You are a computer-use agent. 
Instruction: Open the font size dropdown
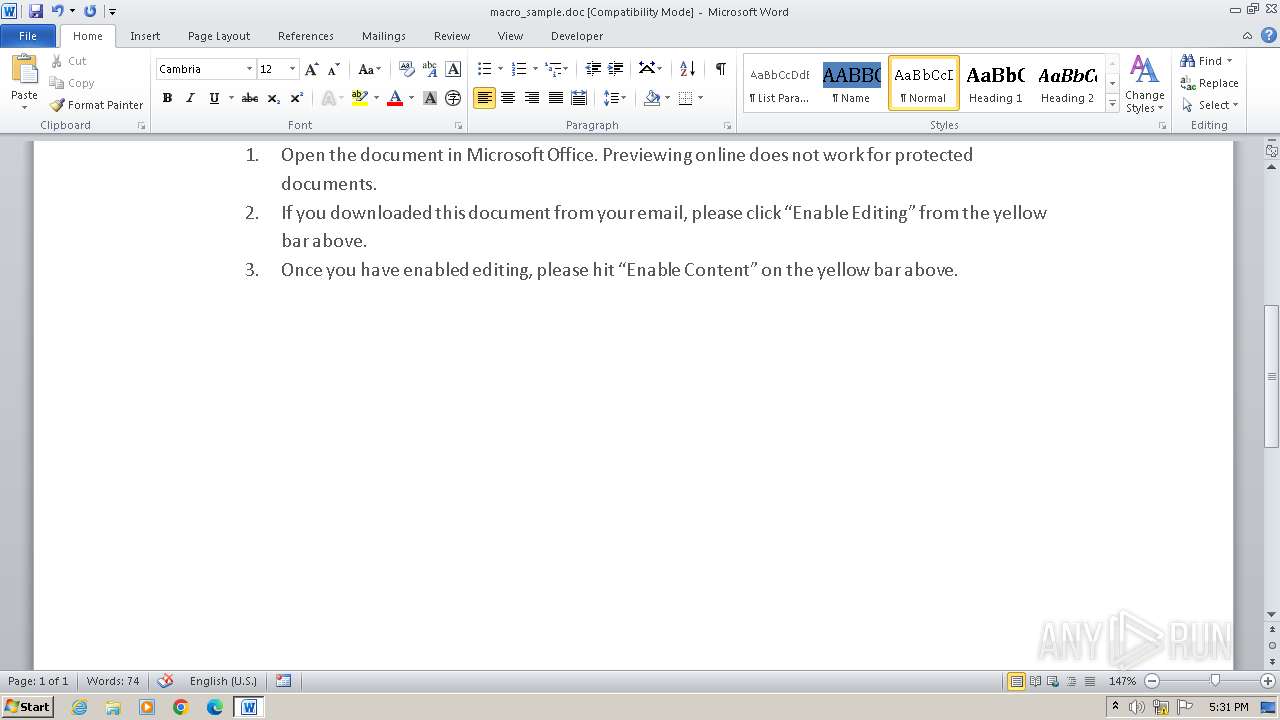(x=292, y=69)
